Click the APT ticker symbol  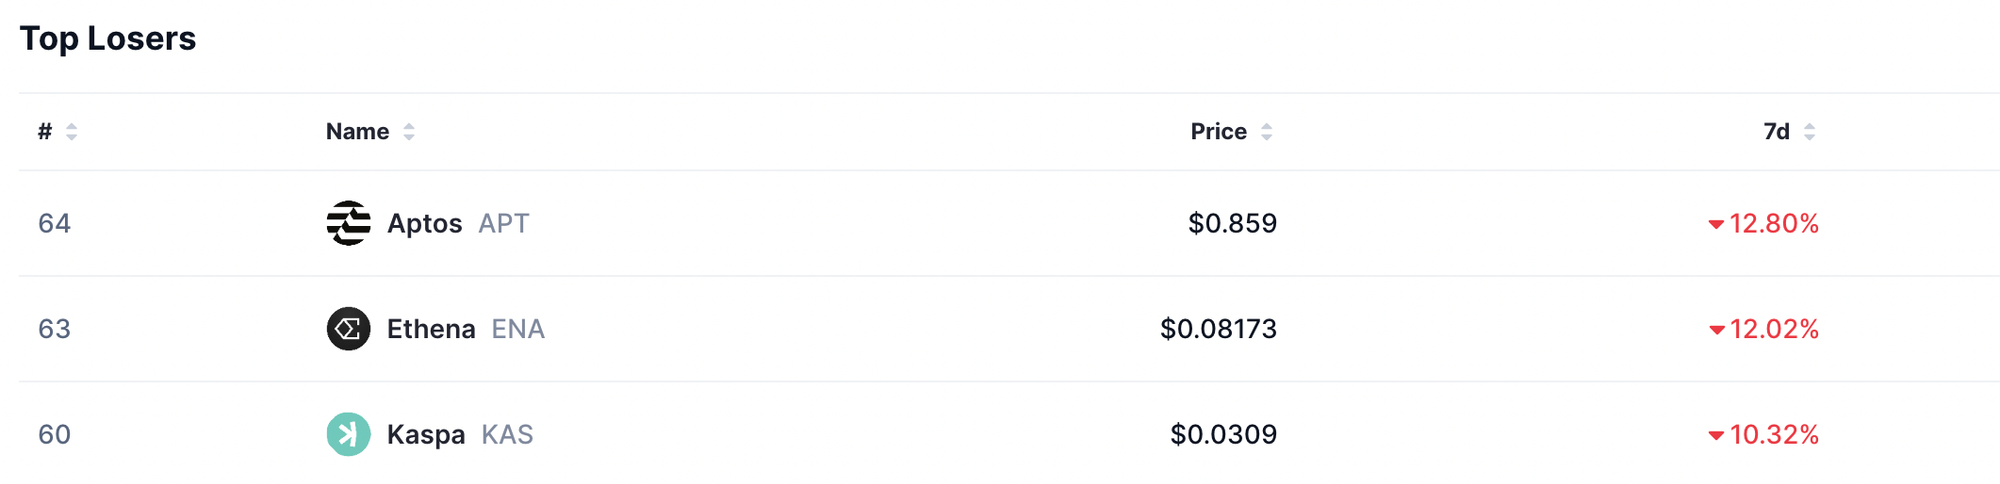coord(503,223)
